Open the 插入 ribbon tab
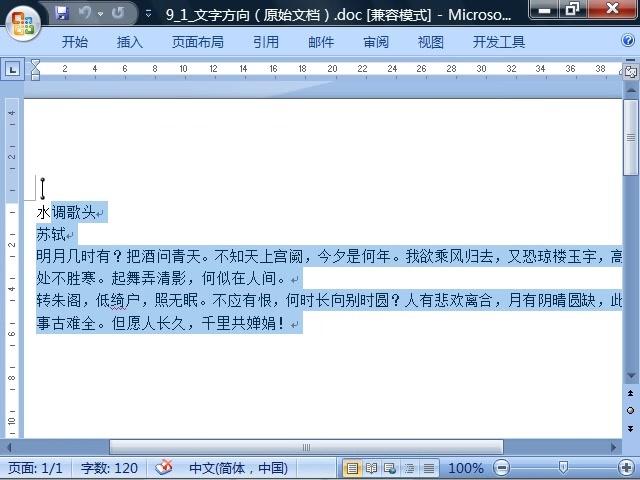This screenshot has height=480, width=640. pyautogui.click(x=129, y=42)
